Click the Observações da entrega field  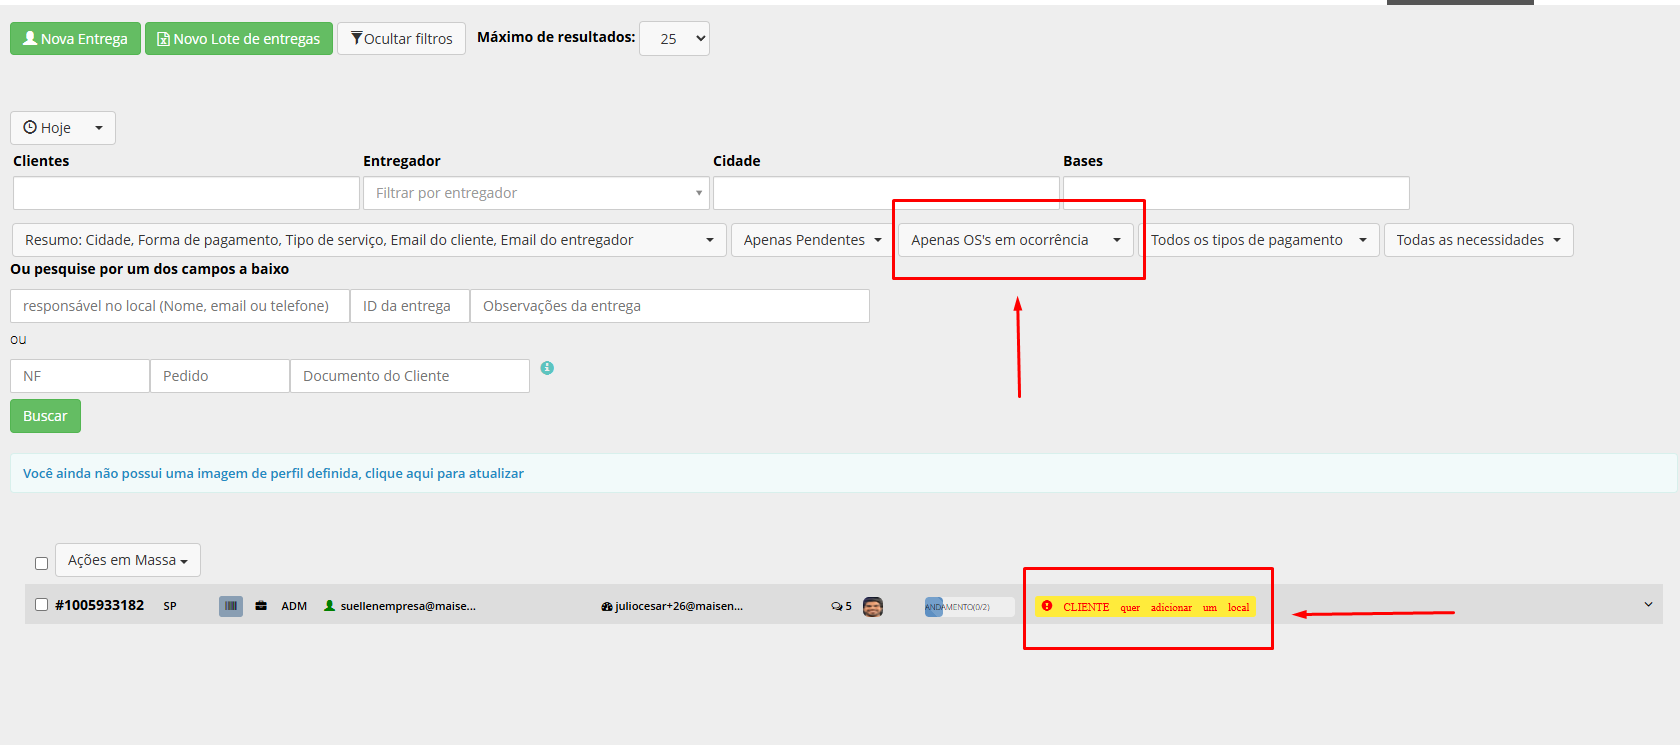pyautogui.click(x=670, y=306)
